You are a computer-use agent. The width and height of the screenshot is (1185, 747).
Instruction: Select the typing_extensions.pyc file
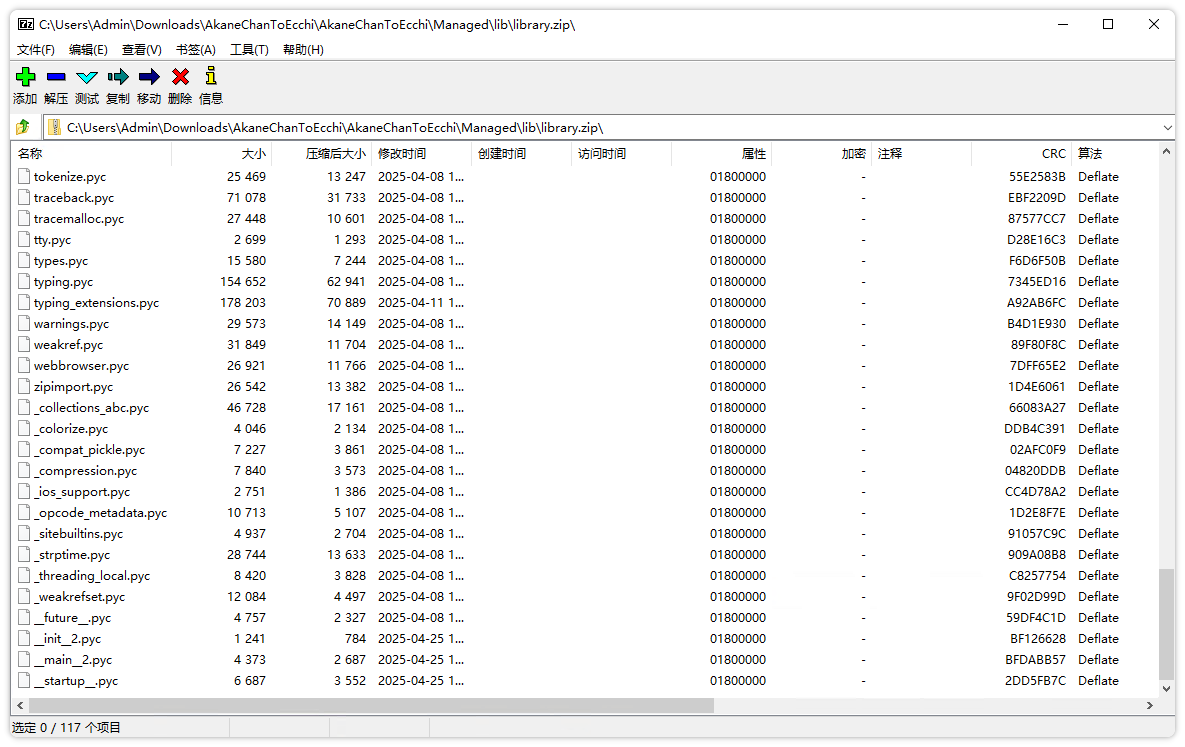[x=96, y=303]
